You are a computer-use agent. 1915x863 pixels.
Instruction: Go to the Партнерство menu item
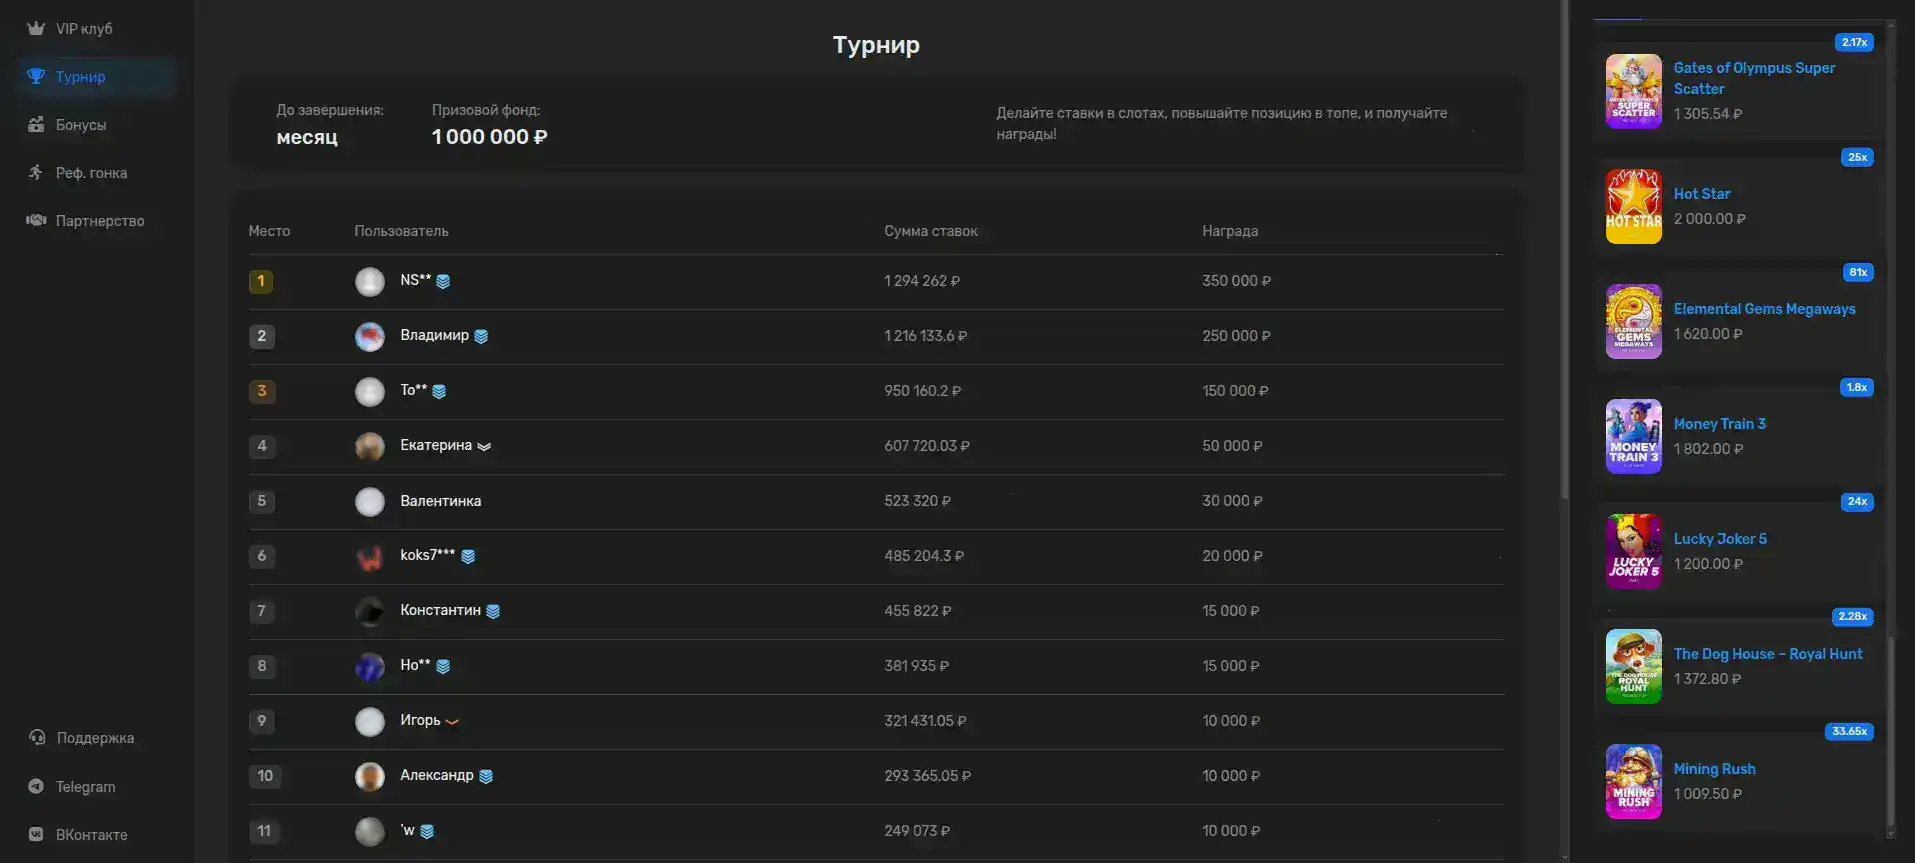pyautogui.click(x=100, y=221)
